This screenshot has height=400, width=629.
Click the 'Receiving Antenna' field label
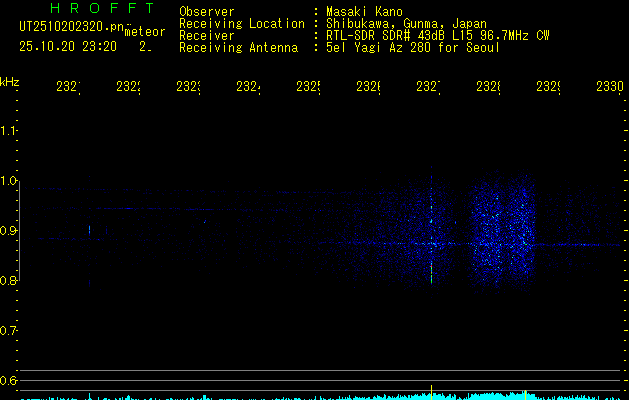[x=238, y=48]
